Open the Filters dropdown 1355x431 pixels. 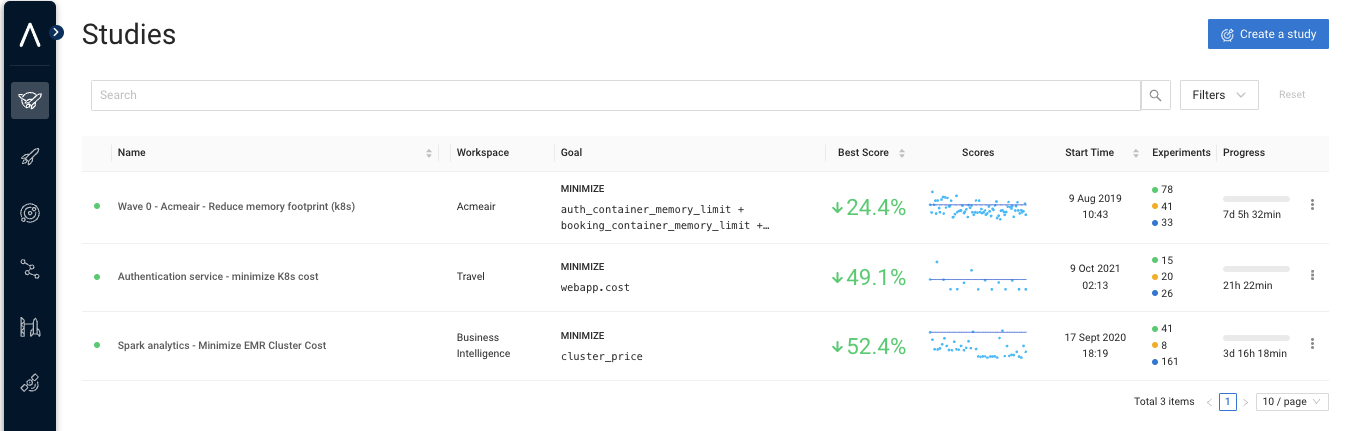click(1218, 95)
